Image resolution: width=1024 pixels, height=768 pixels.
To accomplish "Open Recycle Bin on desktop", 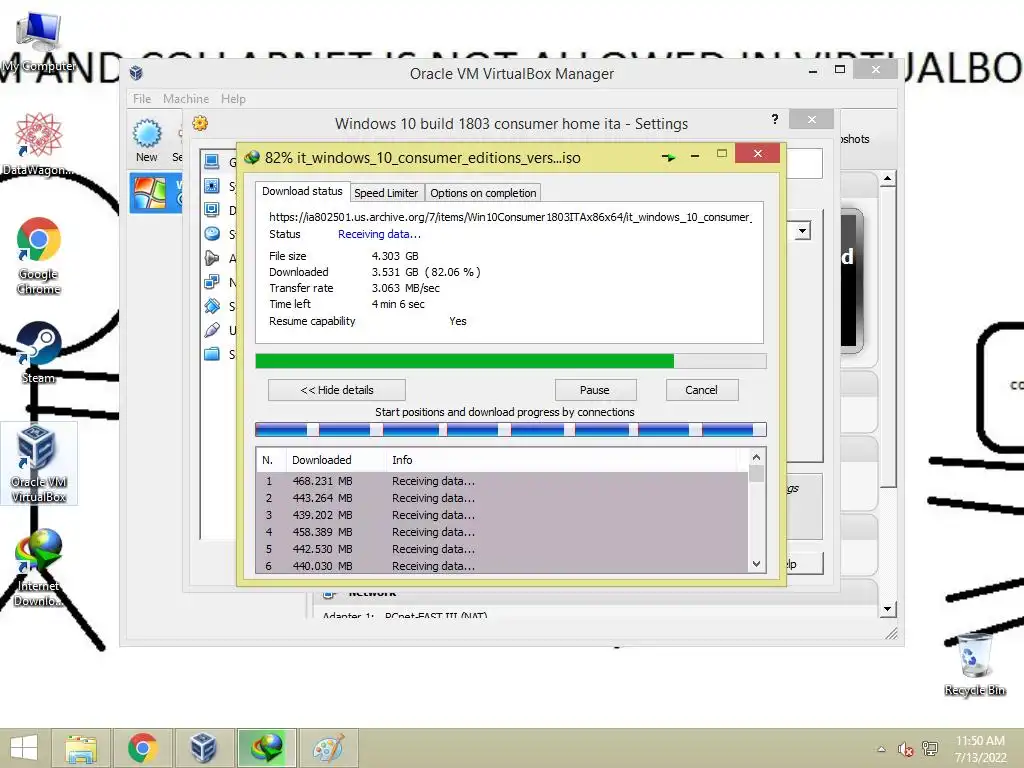I will click(974, 664).
